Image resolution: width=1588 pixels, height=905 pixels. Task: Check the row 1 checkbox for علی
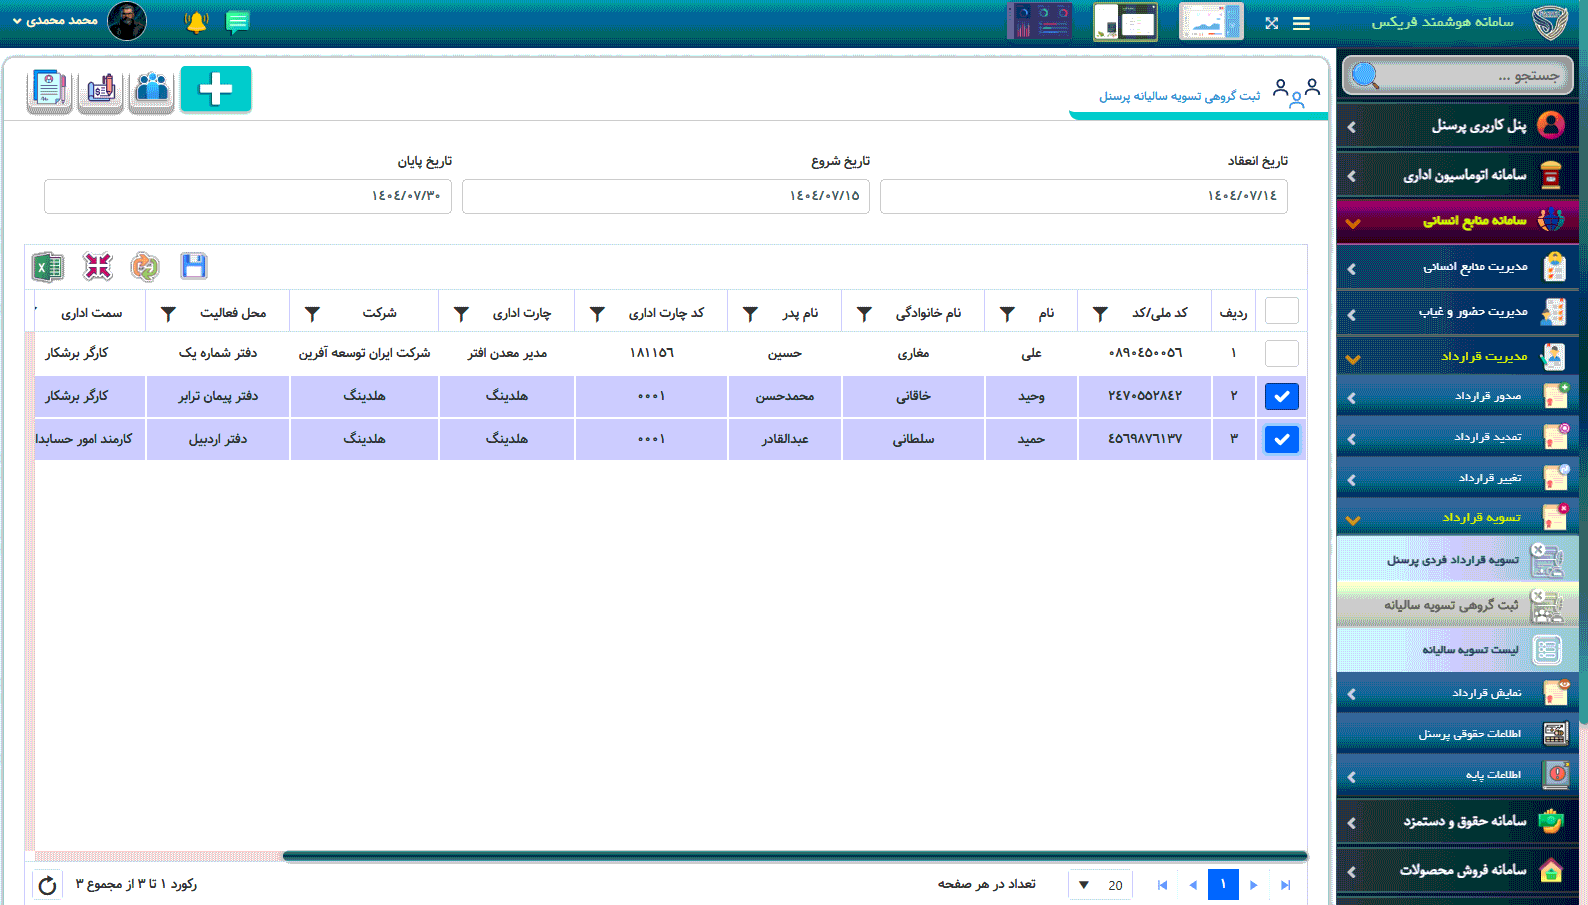[x=1281, y=353]
